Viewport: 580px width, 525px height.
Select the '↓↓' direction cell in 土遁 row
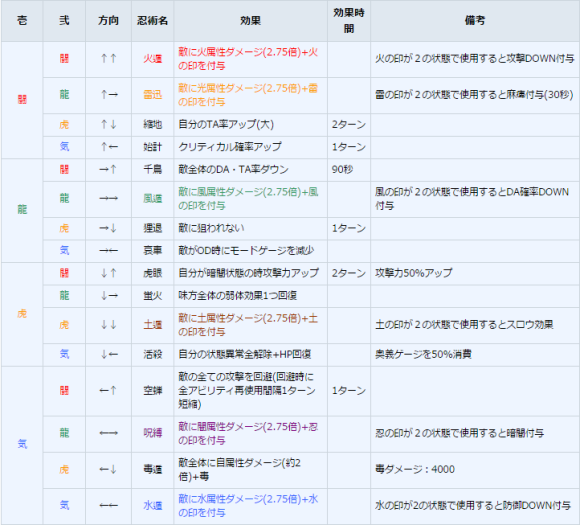pyautogui.click(x=108, y=325)
